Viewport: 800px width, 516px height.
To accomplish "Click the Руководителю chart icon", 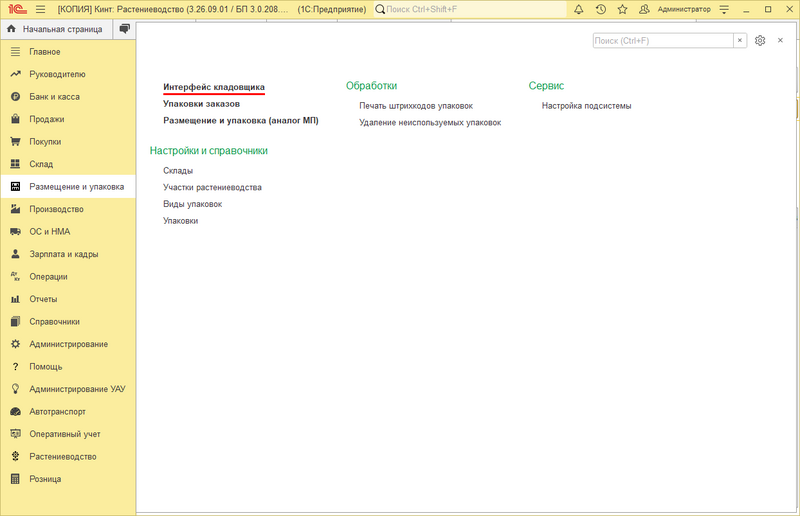I will 15,74.
